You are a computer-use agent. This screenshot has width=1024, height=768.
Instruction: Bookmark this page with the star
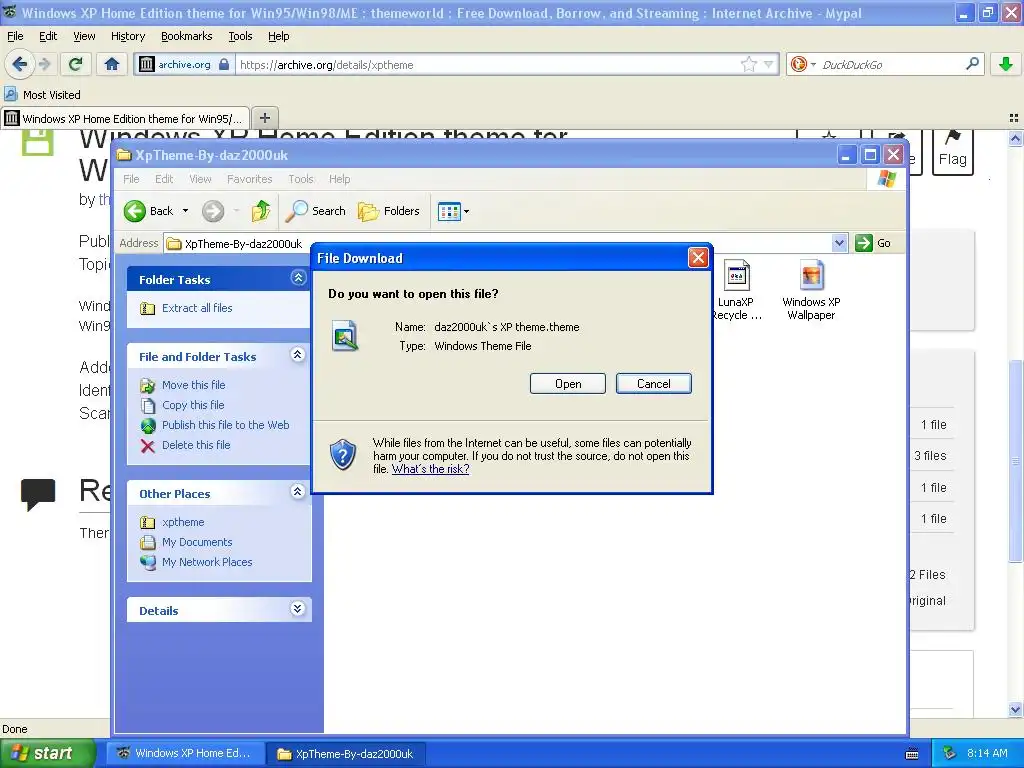pos(748,64)
